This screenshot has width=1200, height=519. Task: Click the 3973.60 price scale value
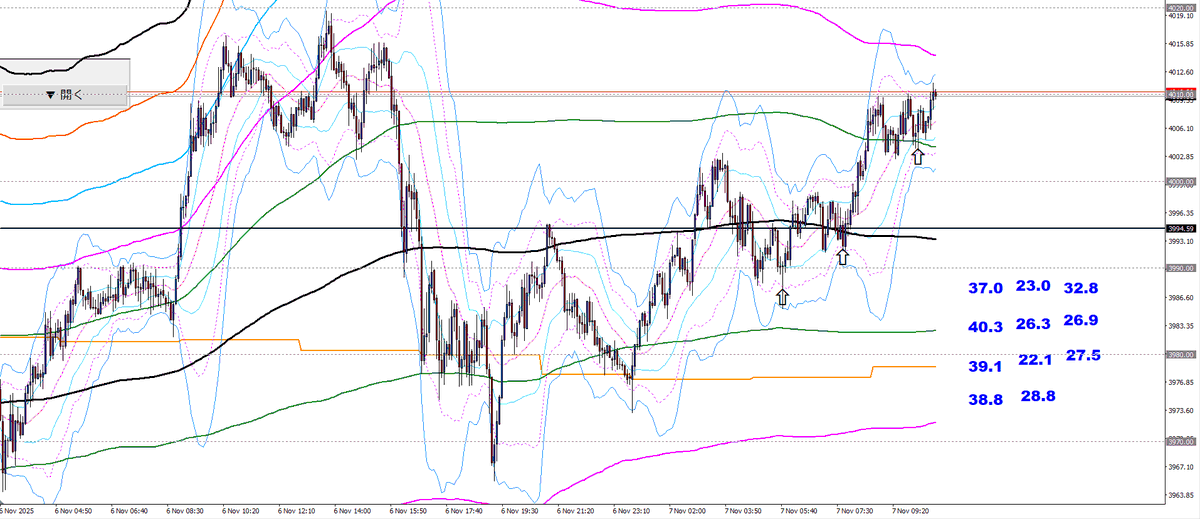click(1180, 411)
